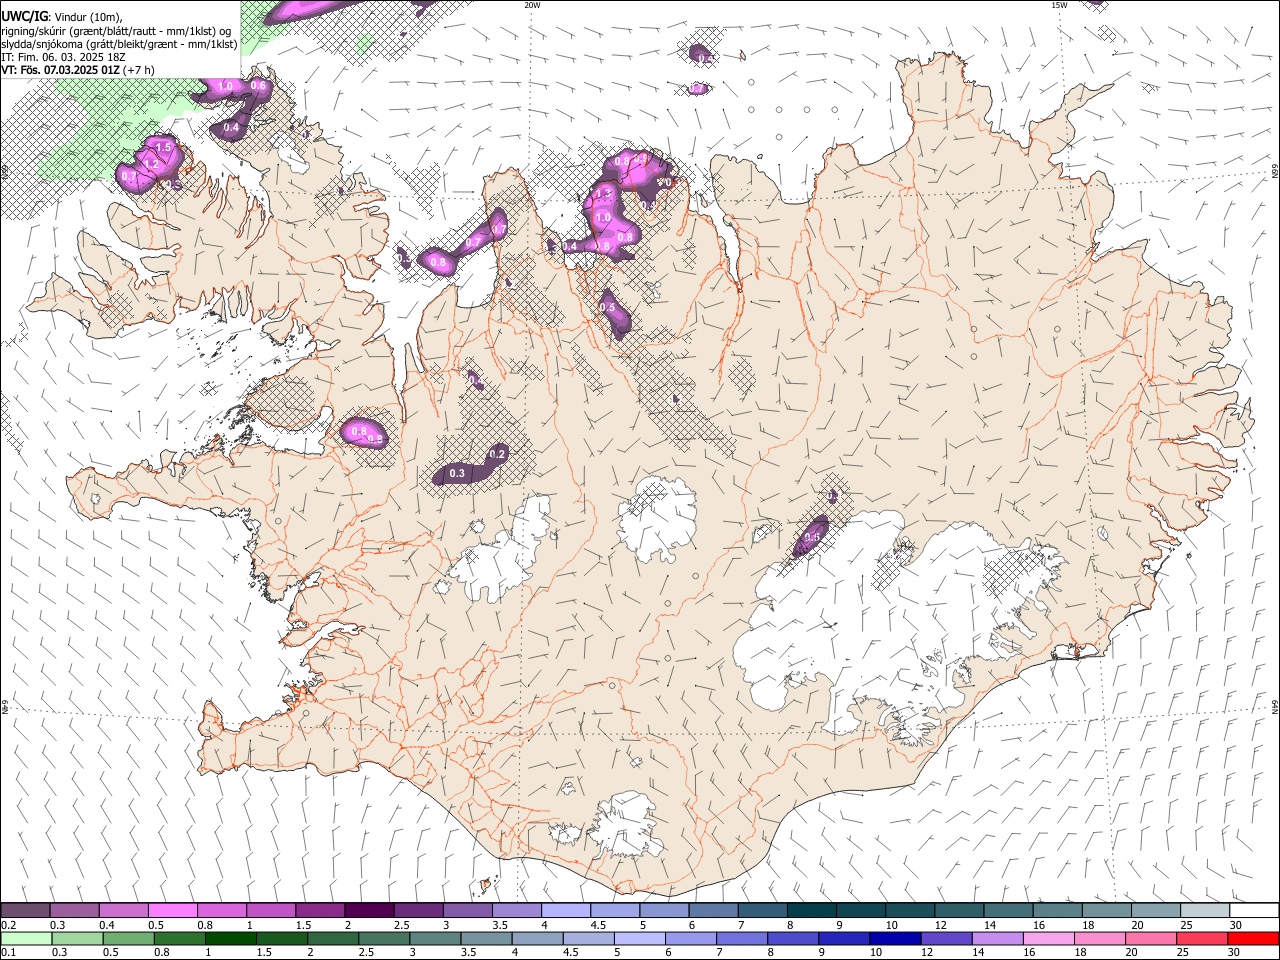Click the '0.5' value label on the map
The width and height of the screenshot is (1280, 960).
tap(607, 307)
